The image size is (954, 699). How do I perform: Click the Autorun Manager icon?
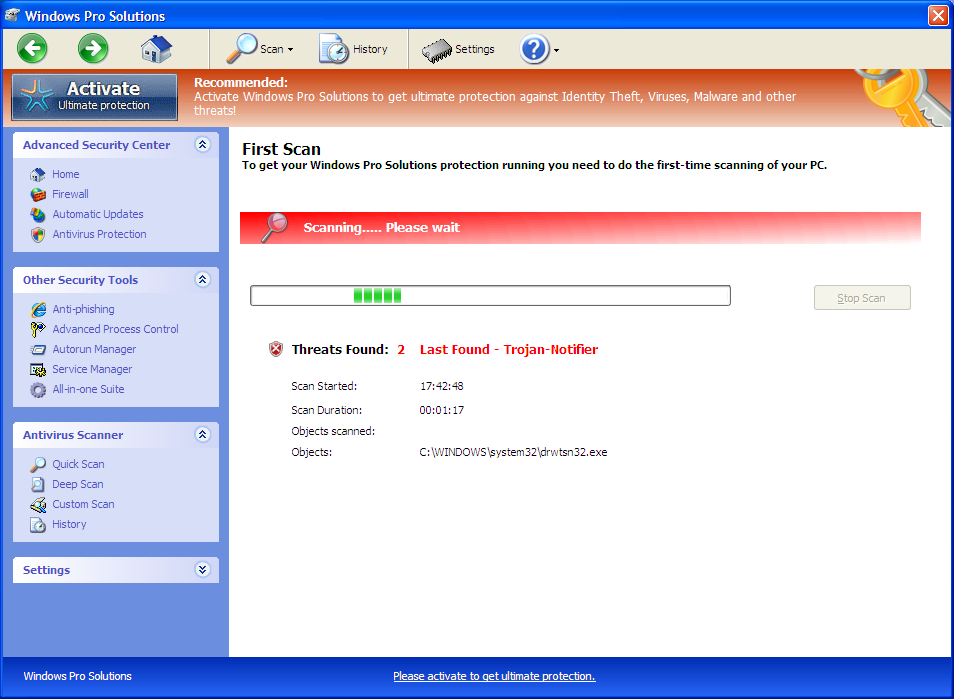tap(38, 350)
